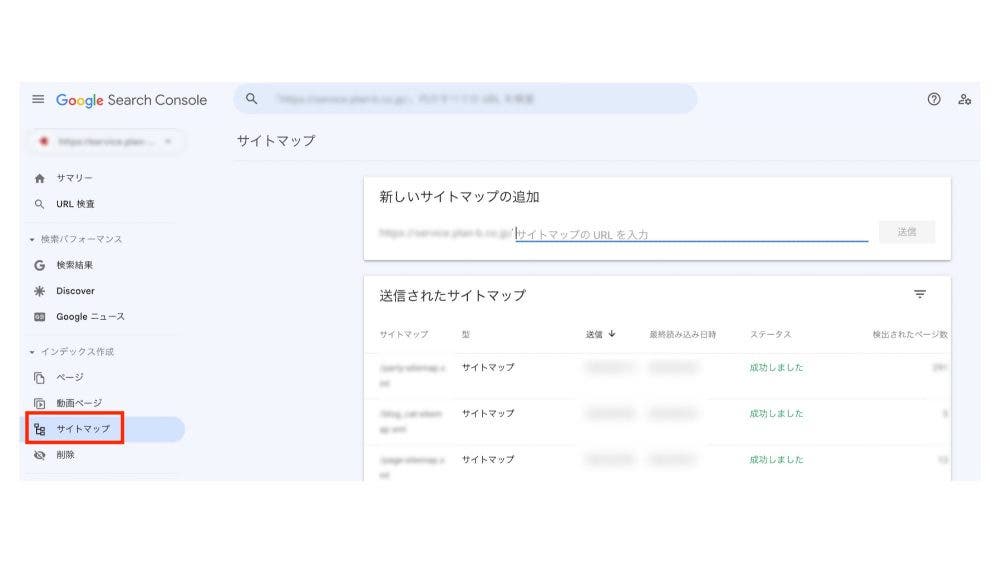Collapse the インデックス作成 section
Image resolution: width=1000 pixels, height=563 pixels.
point(31,352)
